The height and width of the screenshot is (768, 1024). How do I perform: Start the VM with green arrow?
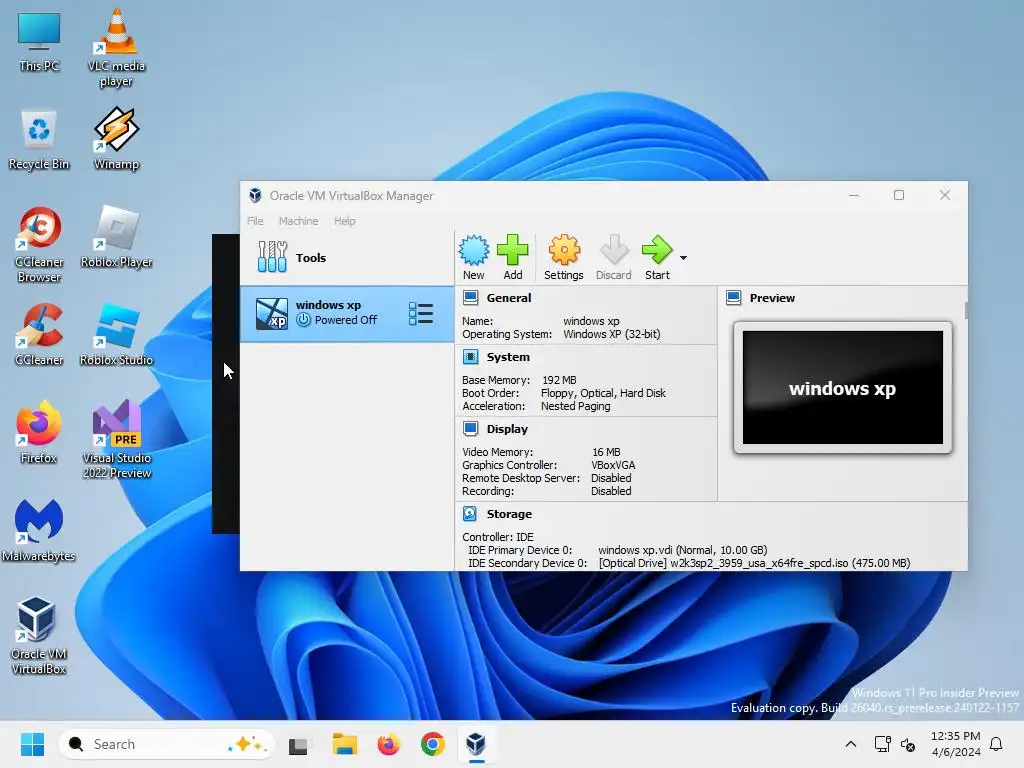tap(657, 257)
